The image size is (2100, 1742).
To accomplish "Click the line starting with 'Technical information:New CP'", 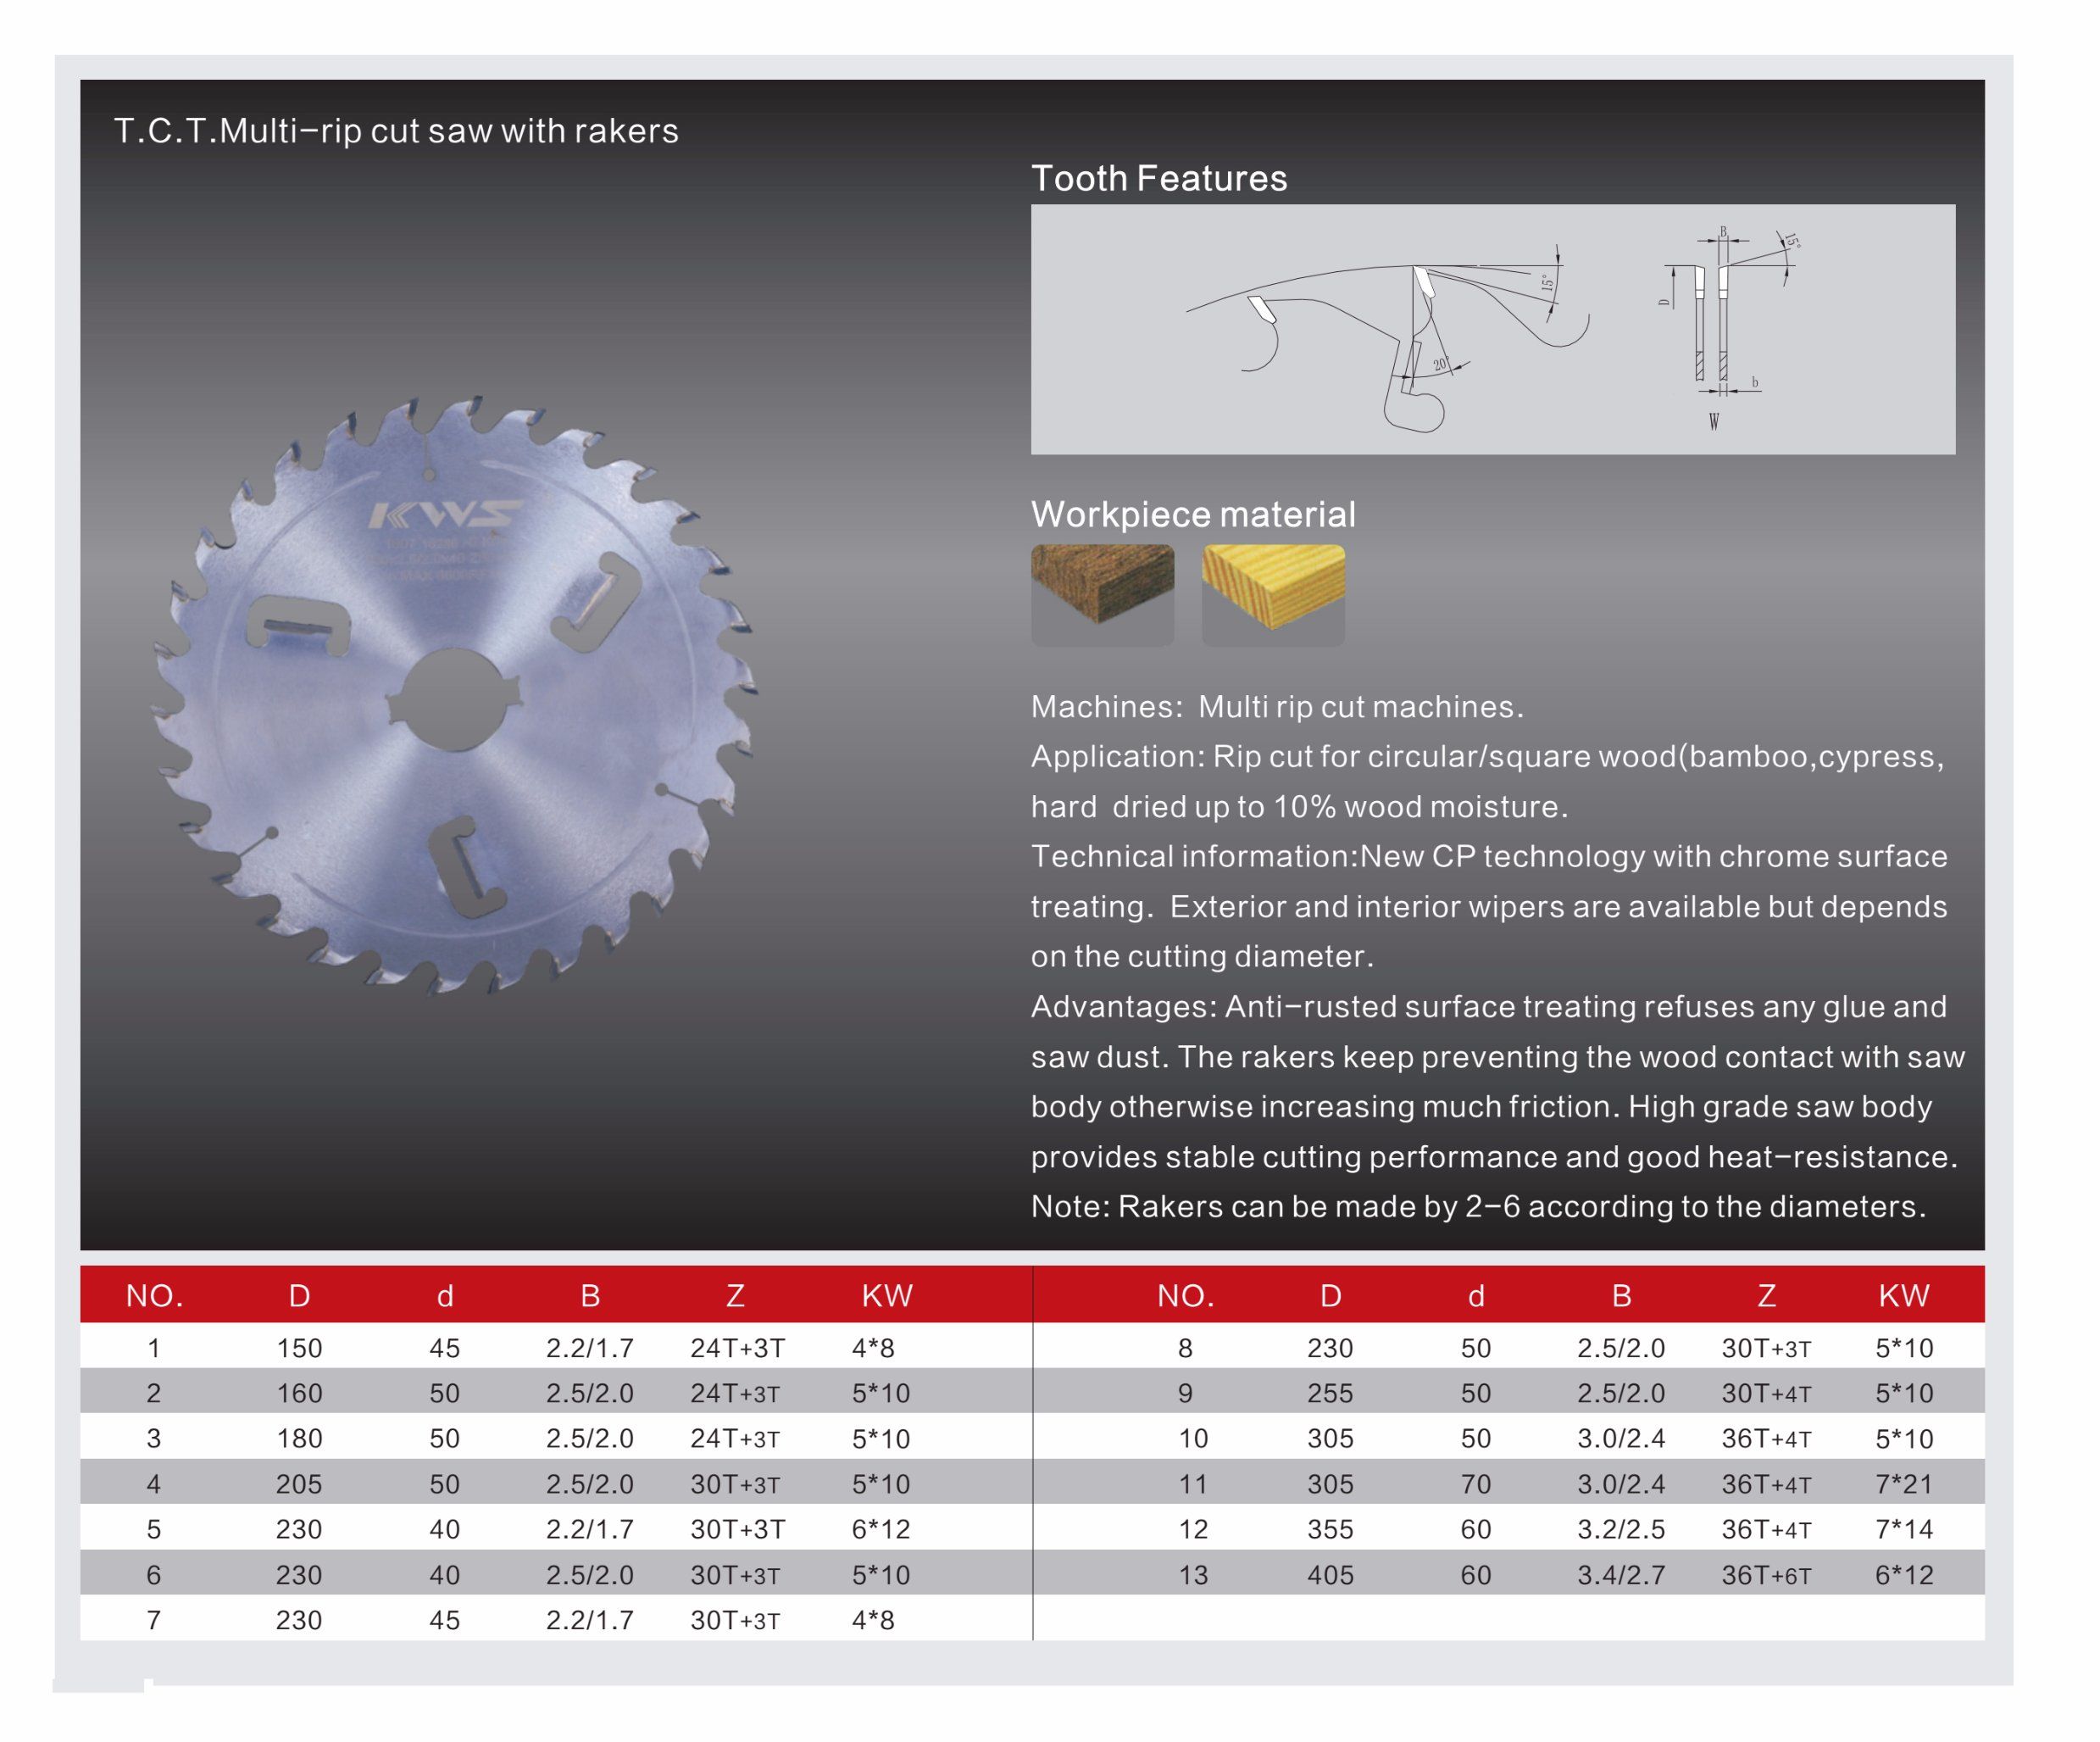I will (x=1489, y=857).
